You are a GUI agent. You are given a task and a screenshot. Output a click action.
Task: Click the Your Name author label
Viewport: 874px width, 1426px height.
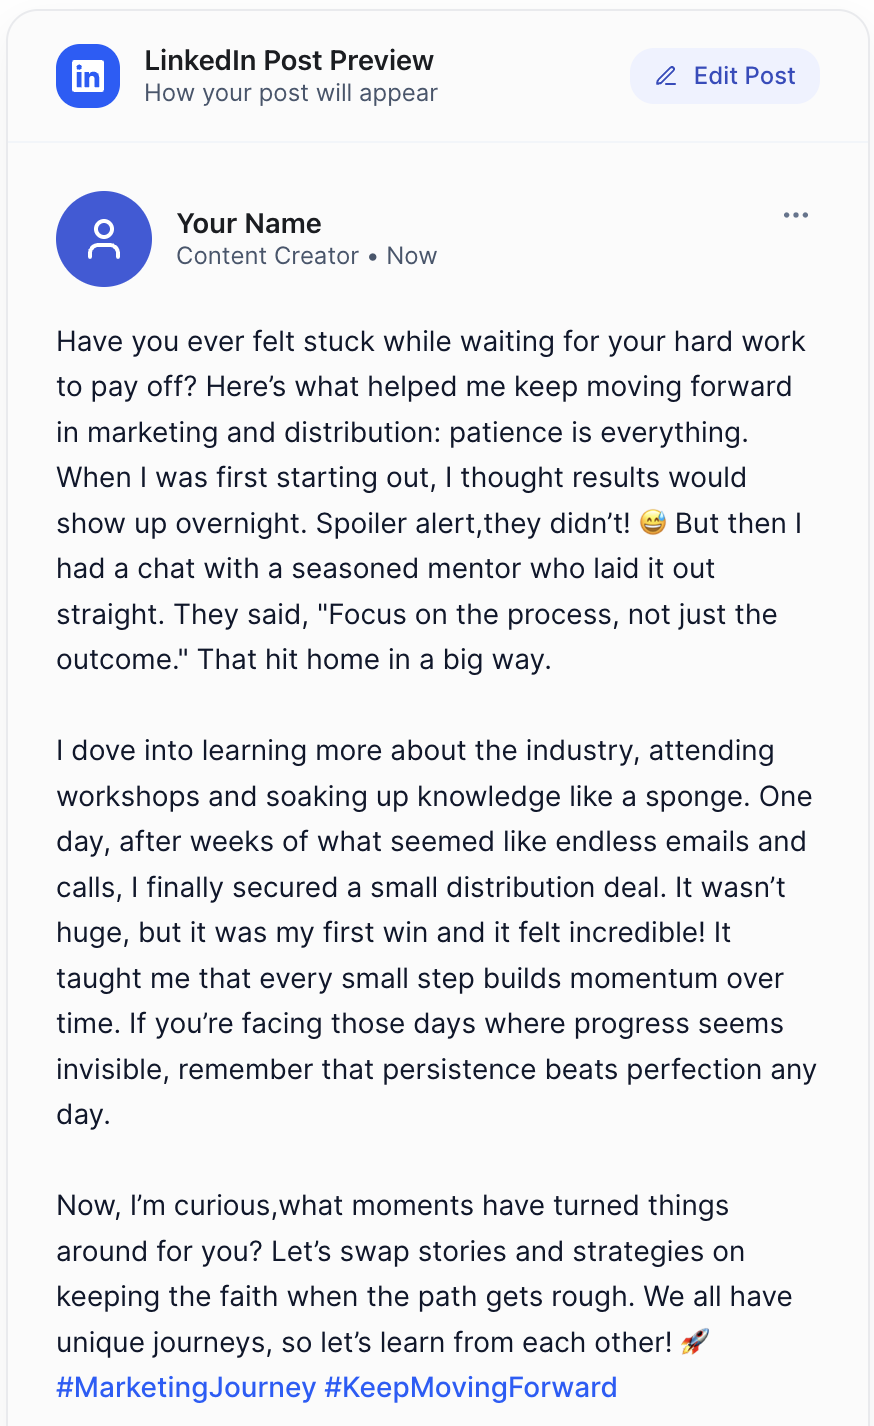(x=249, y=223)
